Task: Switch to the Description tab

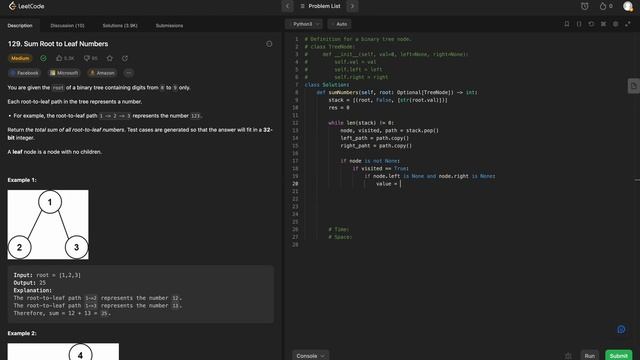Action: point(20,25)
